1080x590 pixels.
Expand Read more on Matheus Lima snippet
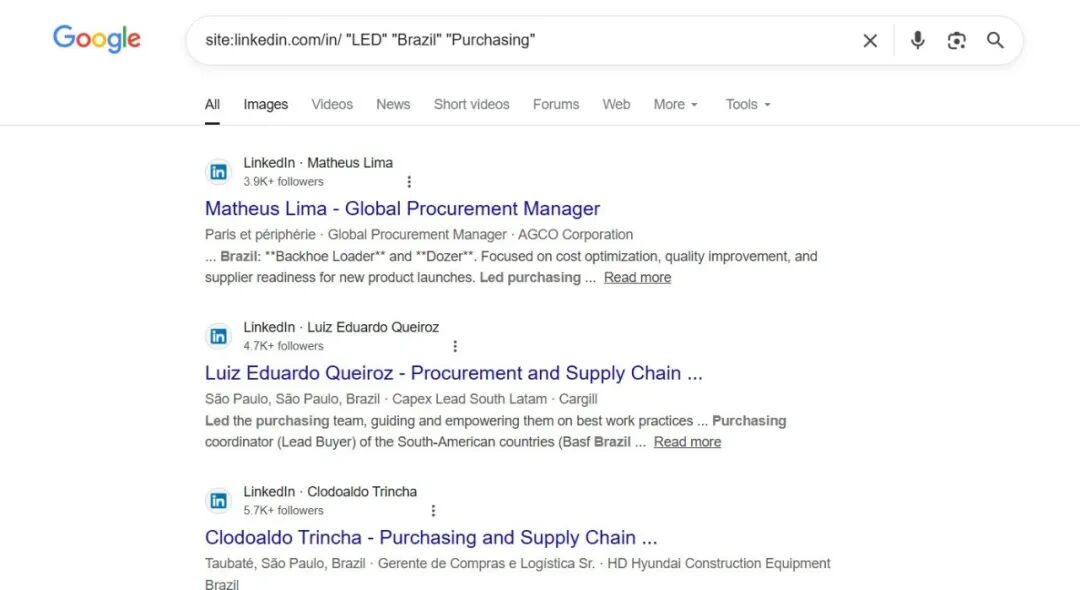pos(637,278)
